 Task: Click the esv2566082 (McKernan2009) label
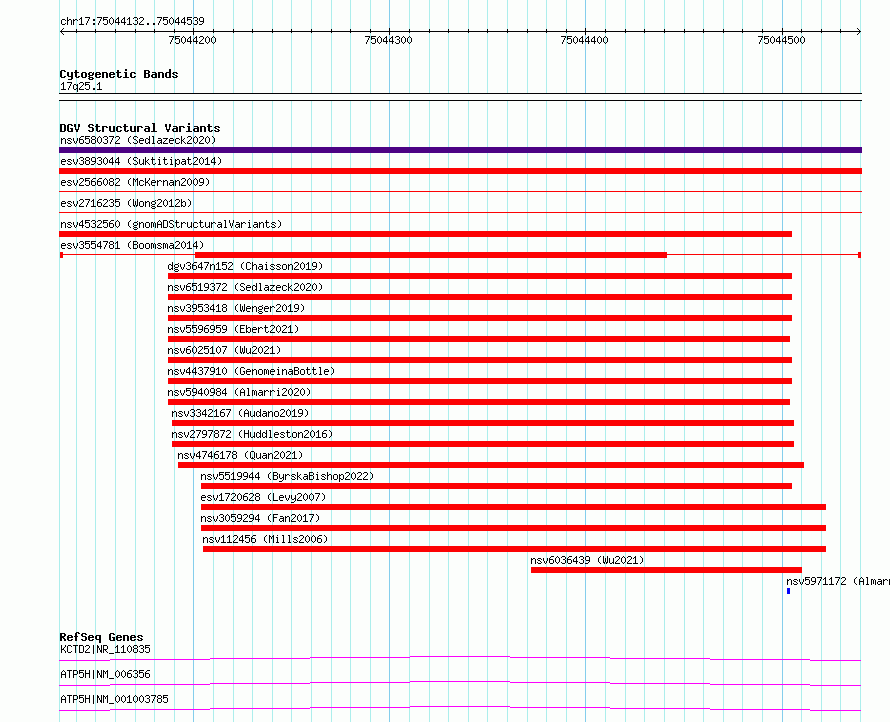135,183
